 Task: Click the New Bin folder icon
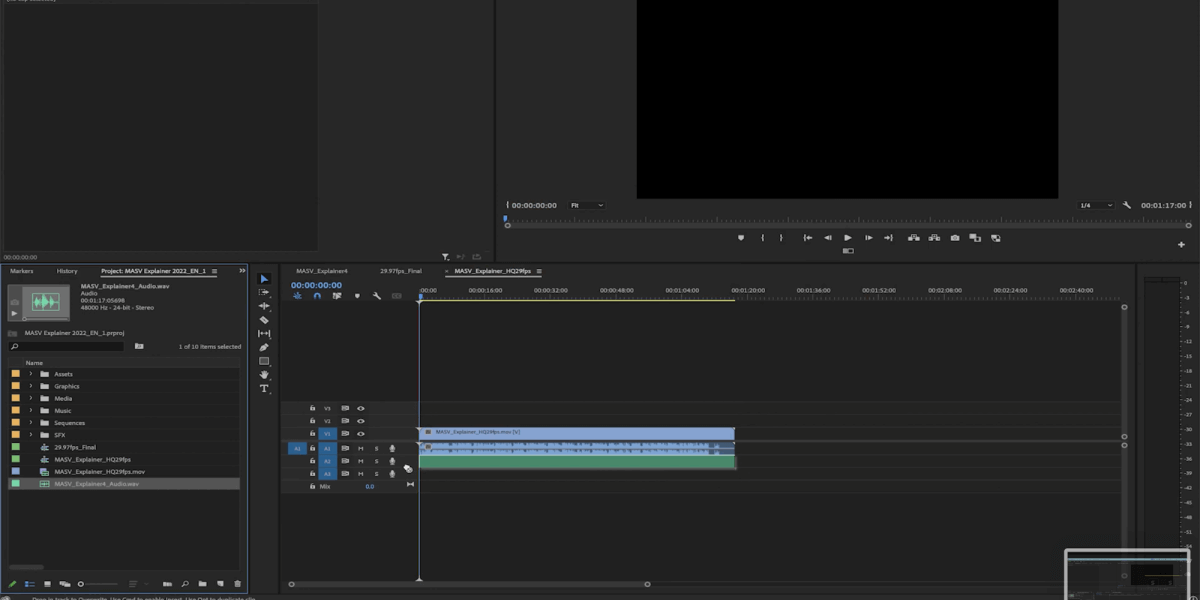[202, 584]
